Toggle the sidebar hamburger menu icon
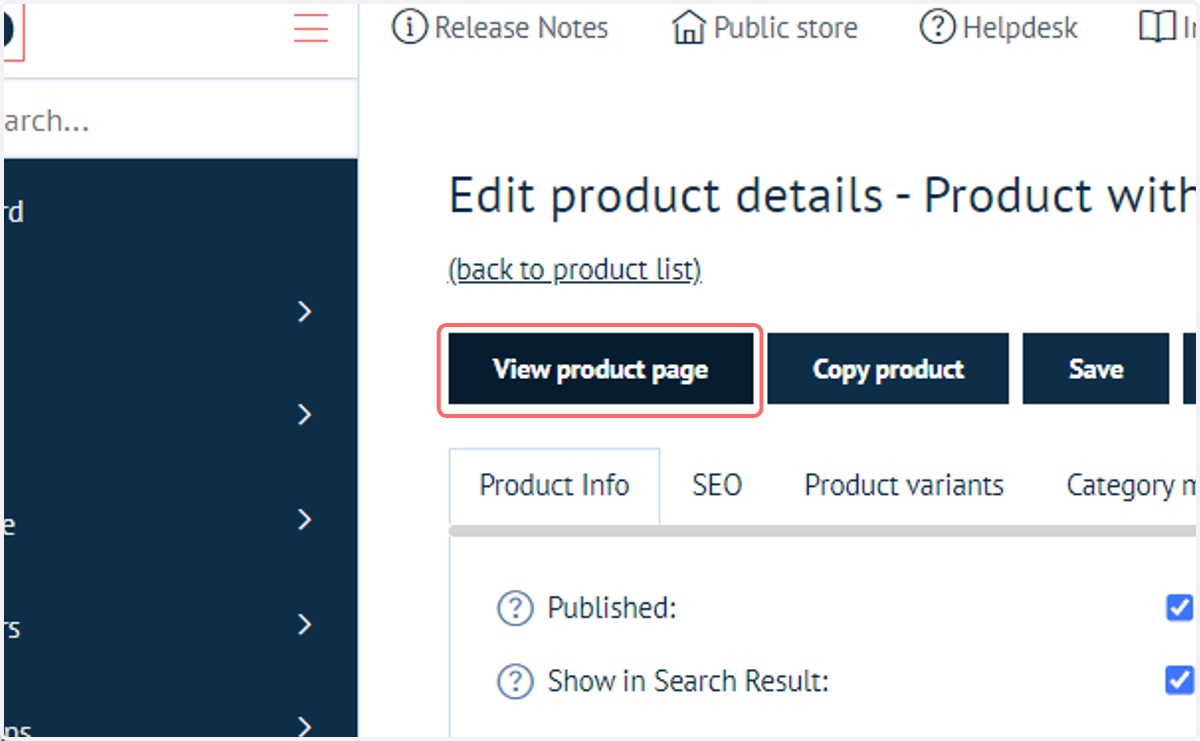 click(x=311, y=28)
